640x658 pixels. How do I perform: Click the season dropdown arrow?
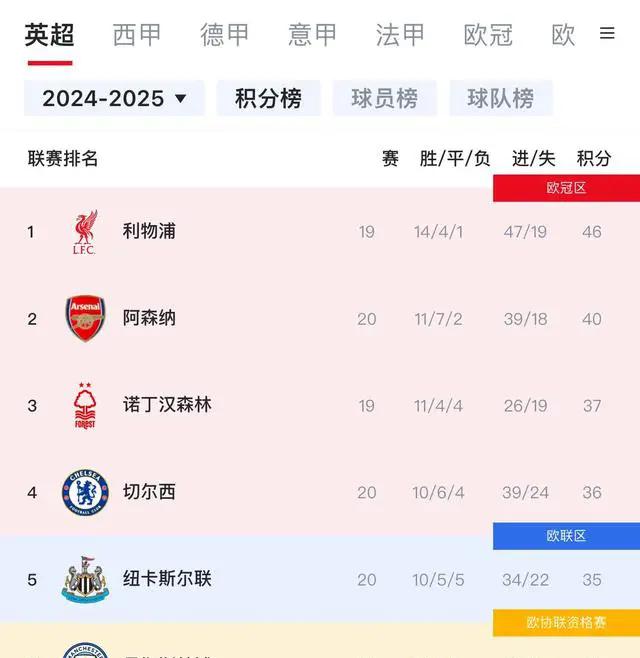(180, 99)
